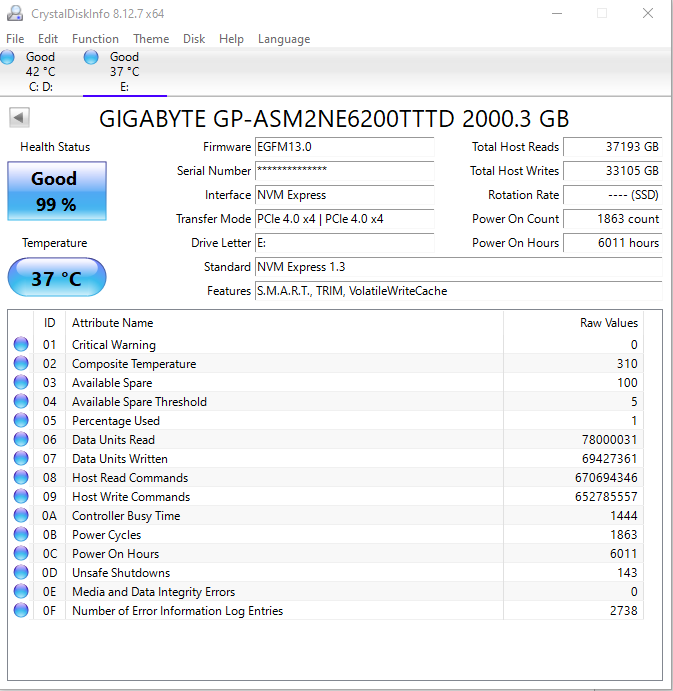This screenshot has width=673, height=691.
Task: Click the status orb for Composite Temperature
Action: tap(21, 363)
